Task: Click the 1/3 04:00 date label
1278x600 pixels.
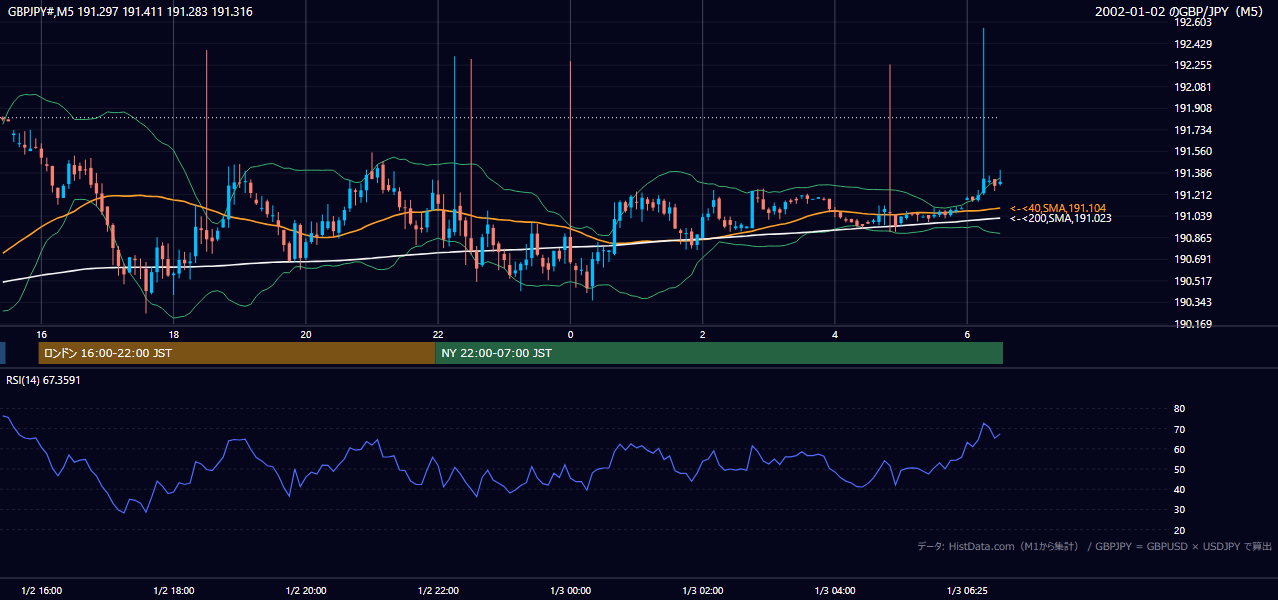Action: (834, 590)
